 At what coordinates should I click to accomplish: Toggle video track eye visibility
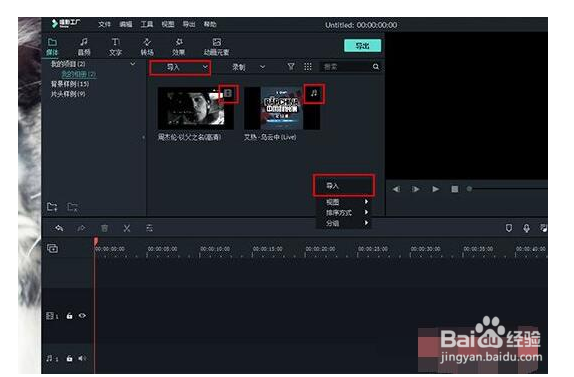82,316
